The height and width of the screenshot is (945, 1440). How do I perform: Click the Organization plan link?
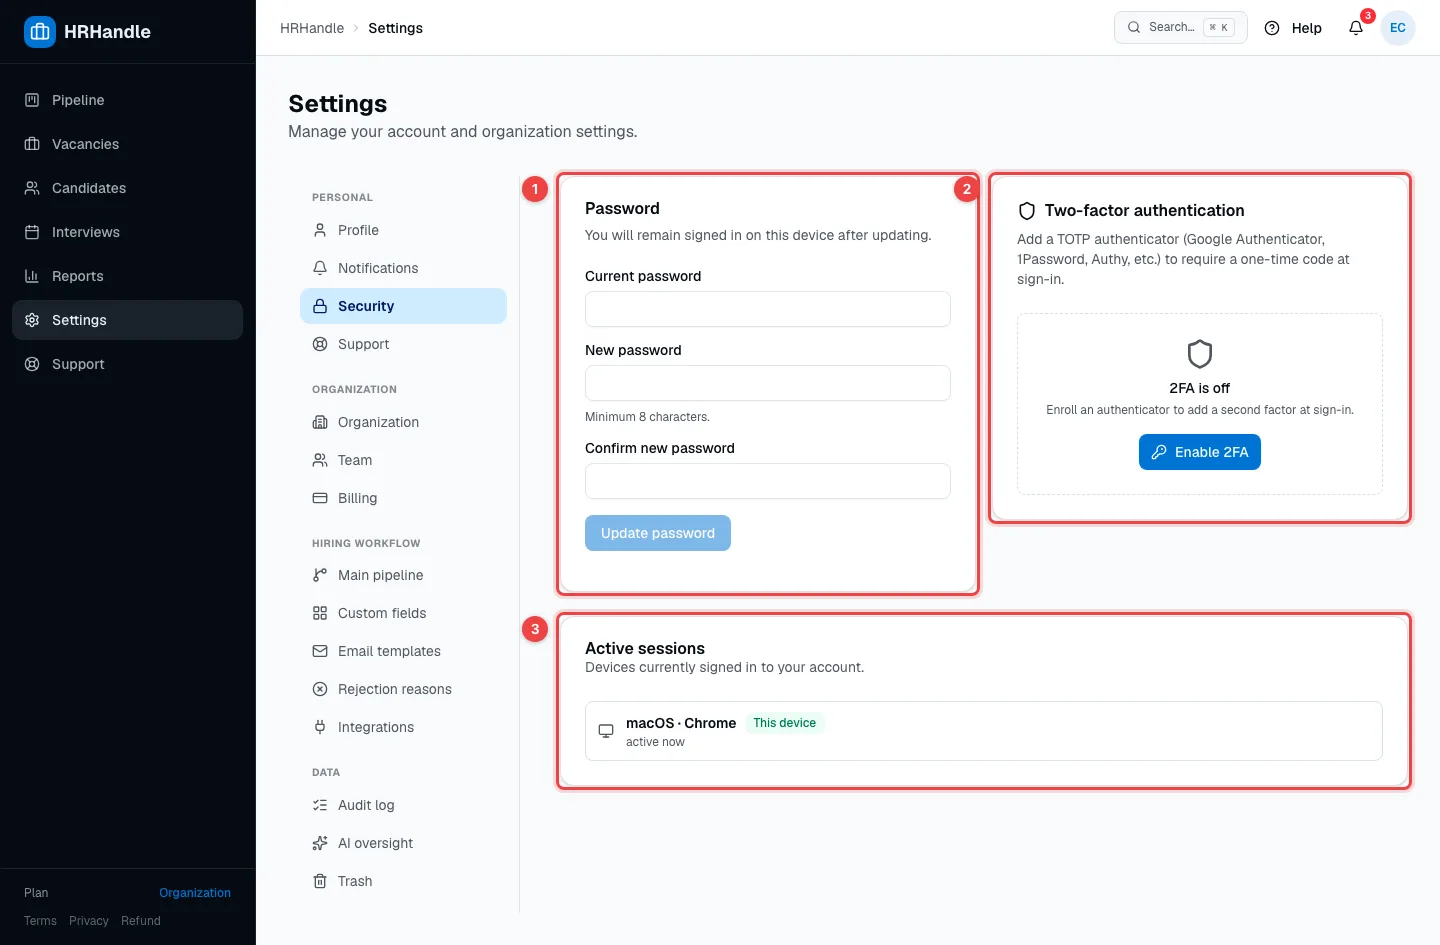[195, 893]
